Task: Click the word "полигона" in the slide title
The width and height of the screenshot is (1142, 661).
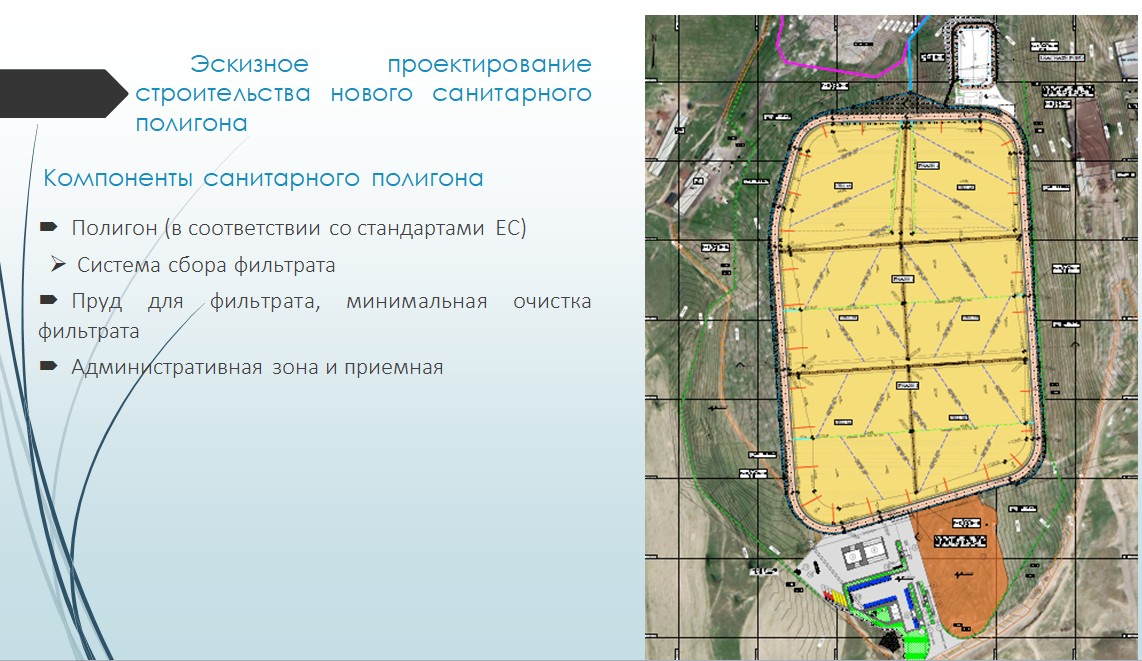Action: click(x=191, y=123)
